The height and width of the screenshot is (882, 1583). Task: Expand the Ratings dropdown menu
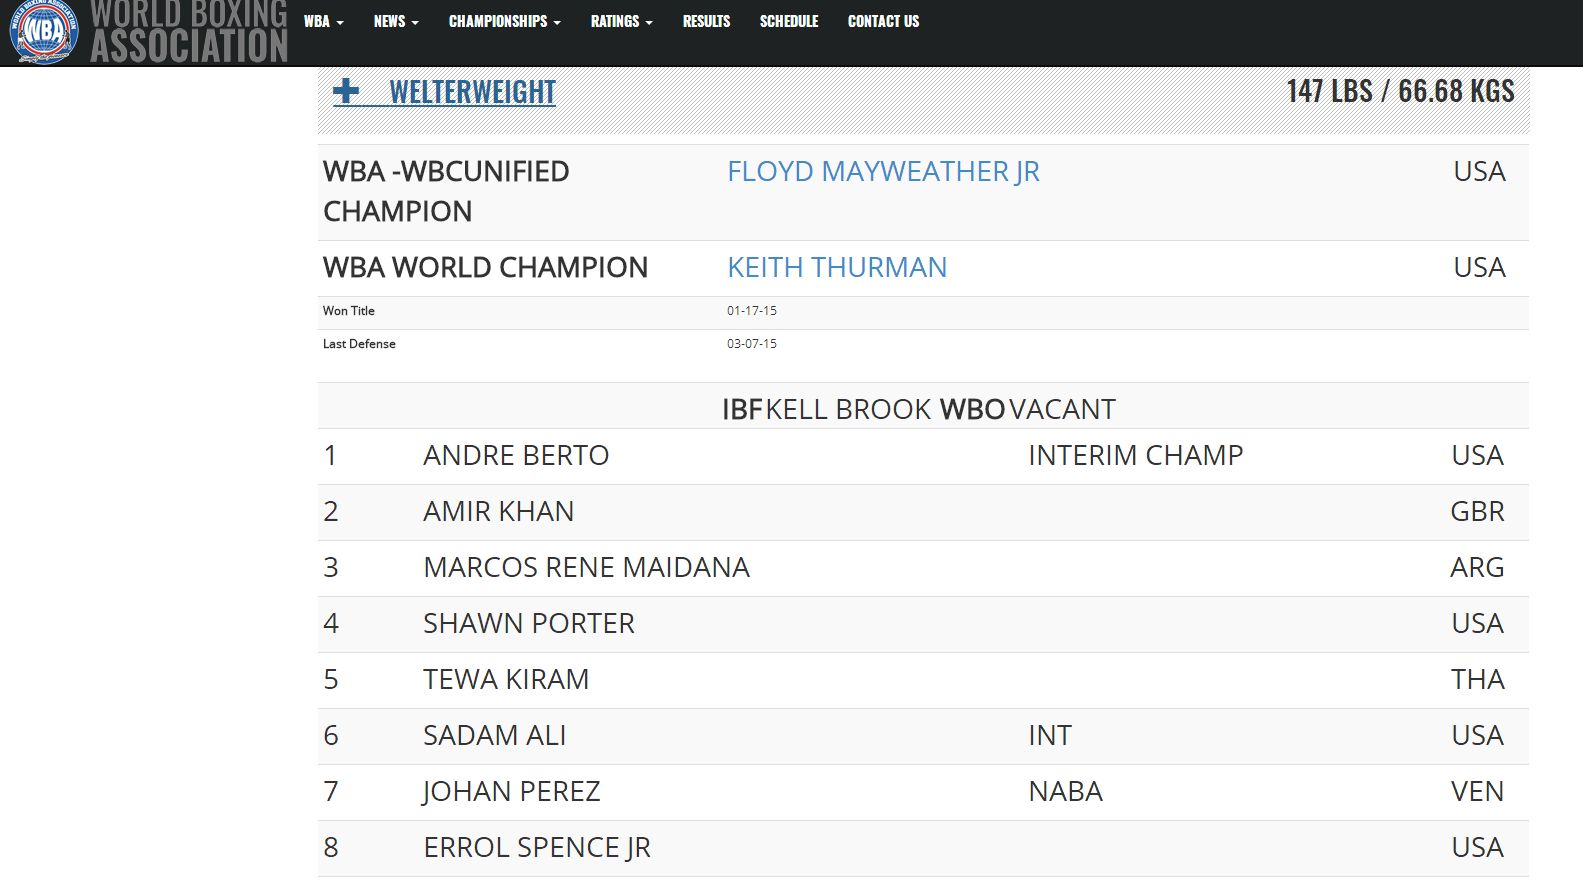point(621,21)
